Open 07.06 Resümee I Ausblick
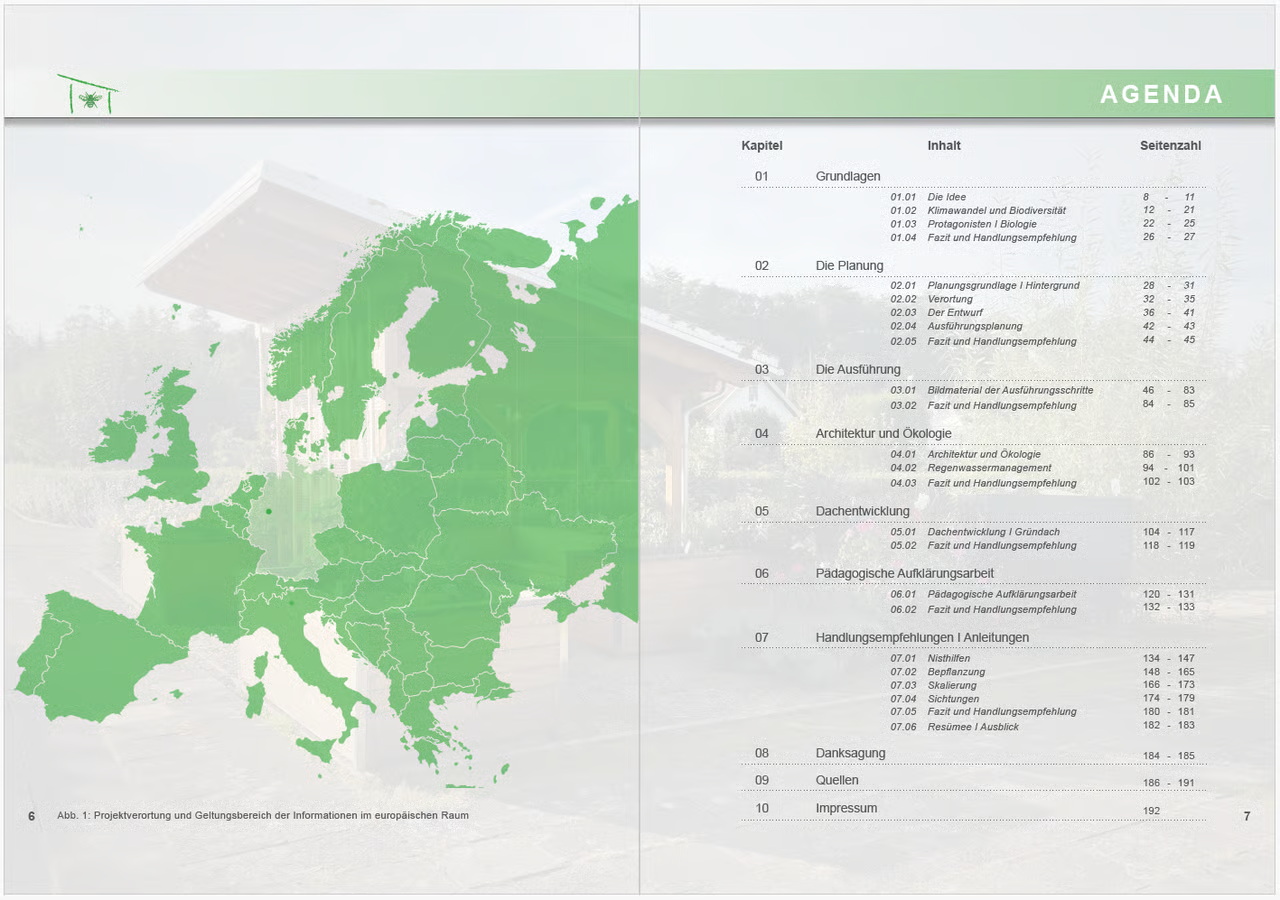Screen dimensions: 1280x900 tap(972, 727)
